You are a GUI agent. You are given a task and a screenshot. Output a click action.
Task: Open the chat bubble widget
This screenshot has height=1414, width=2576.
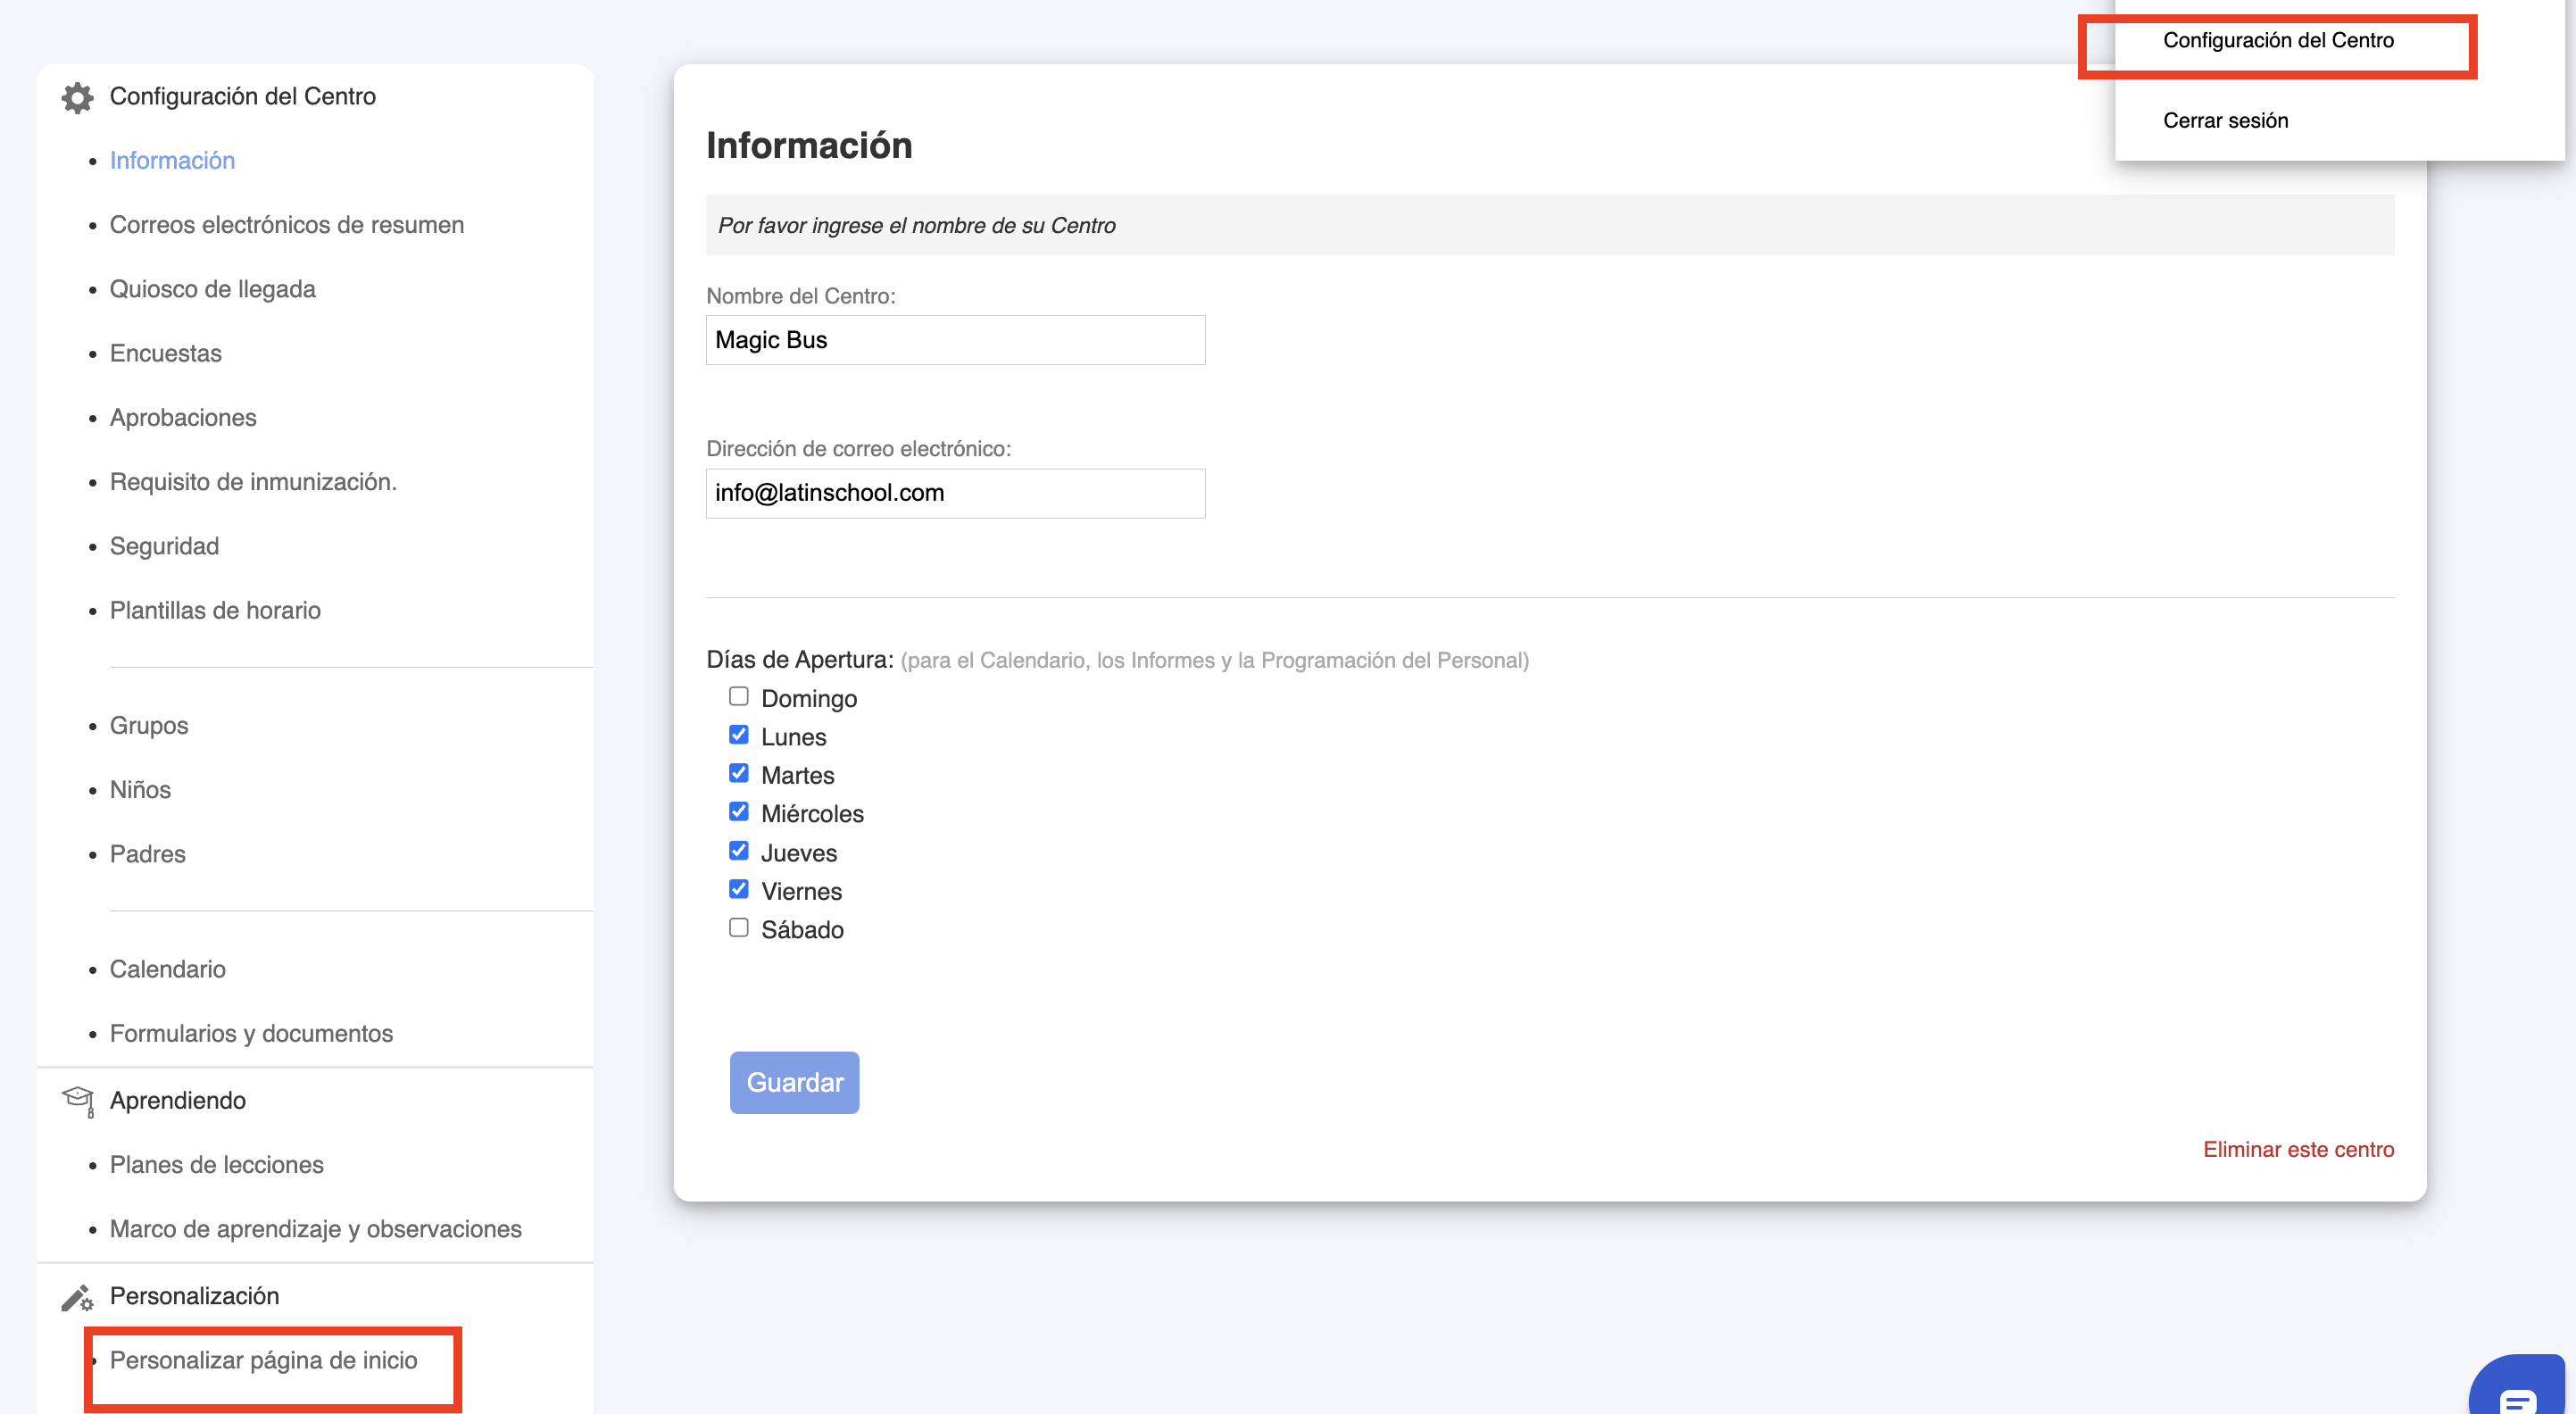2516,1394
